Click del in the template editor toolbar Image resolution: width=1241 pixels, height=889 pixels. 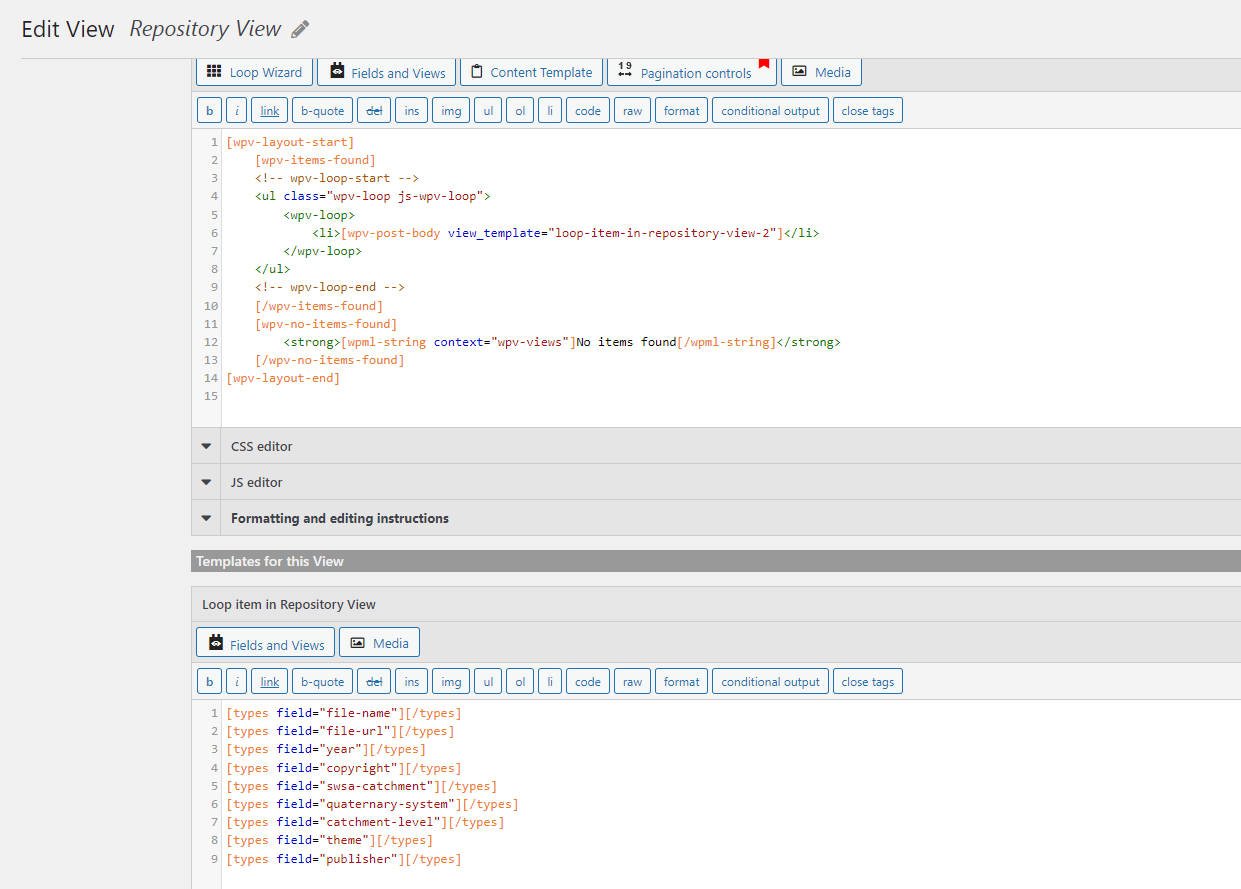tap(374, 682)
